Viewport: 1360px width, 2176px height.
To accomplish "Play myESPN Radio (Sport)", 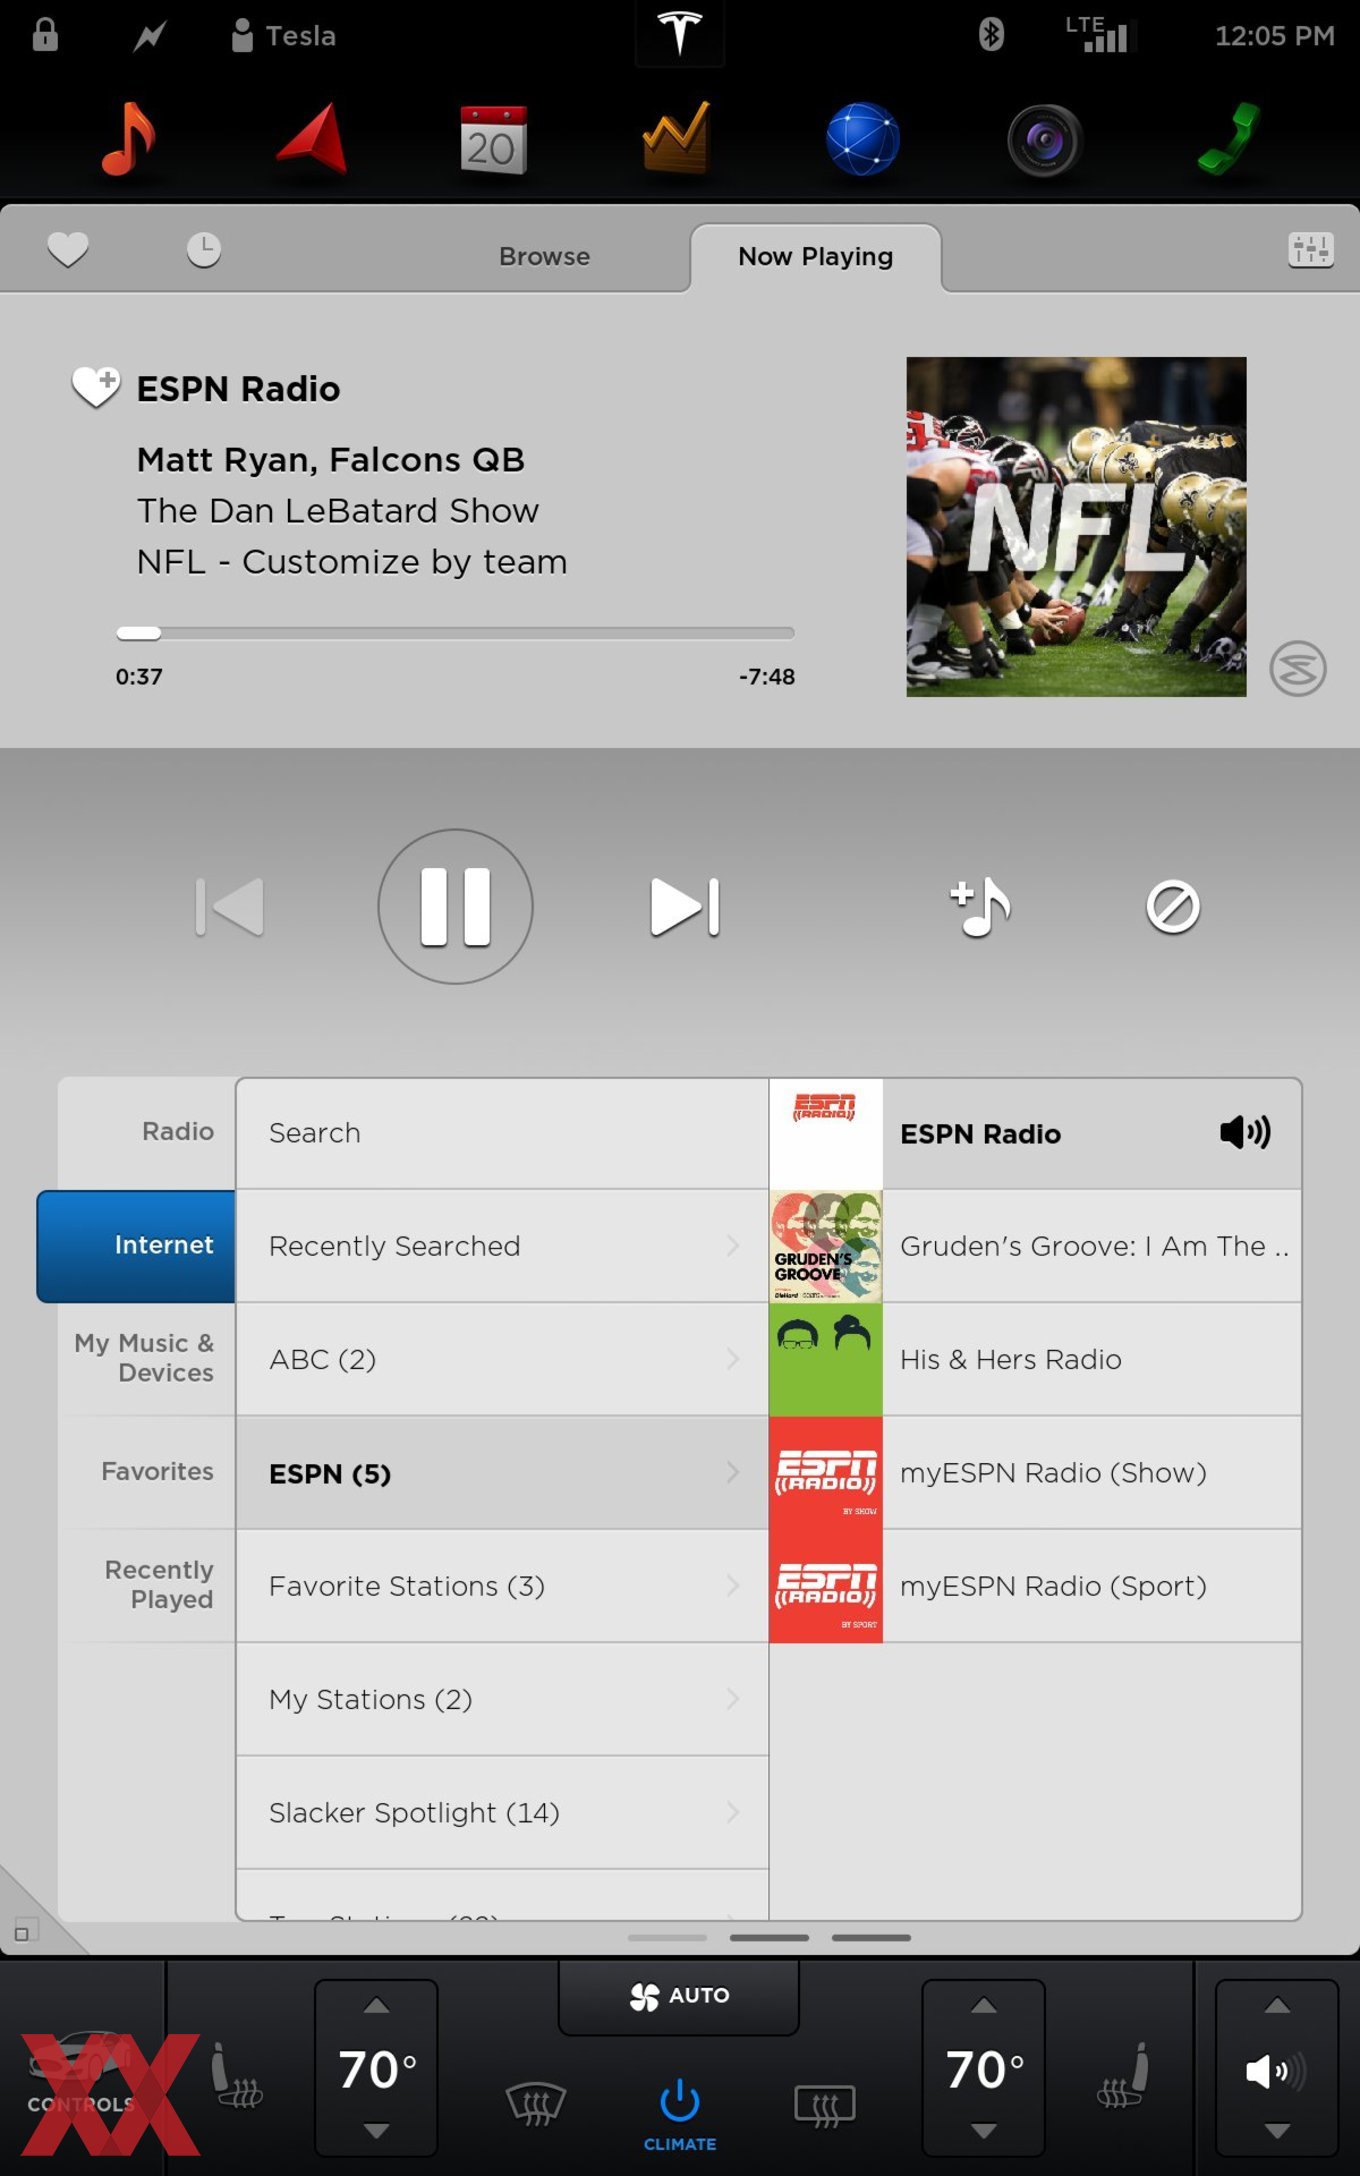I will tap(1035, 1586).
